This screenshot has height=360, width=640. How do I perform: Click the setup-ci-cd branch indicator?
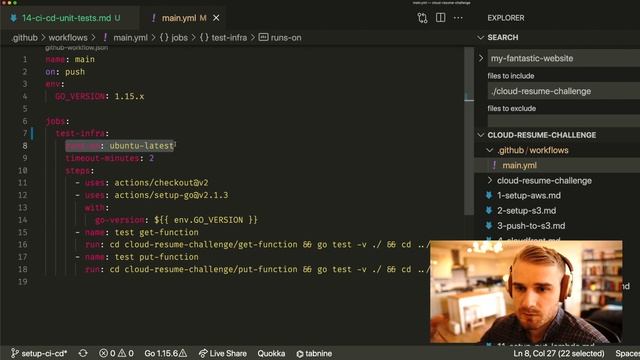(x=39, y=353)
